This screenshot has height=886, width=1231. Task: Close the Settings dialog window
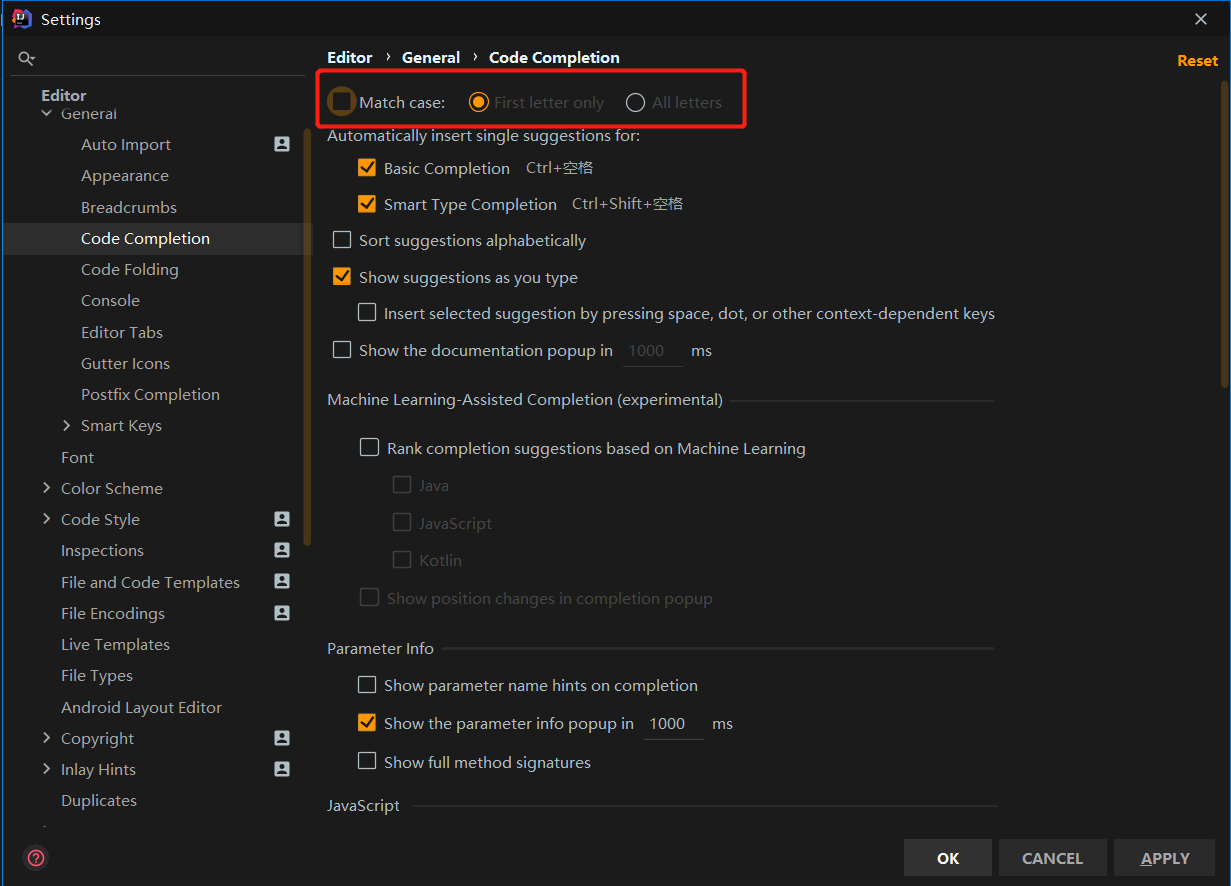(1201, 19)
